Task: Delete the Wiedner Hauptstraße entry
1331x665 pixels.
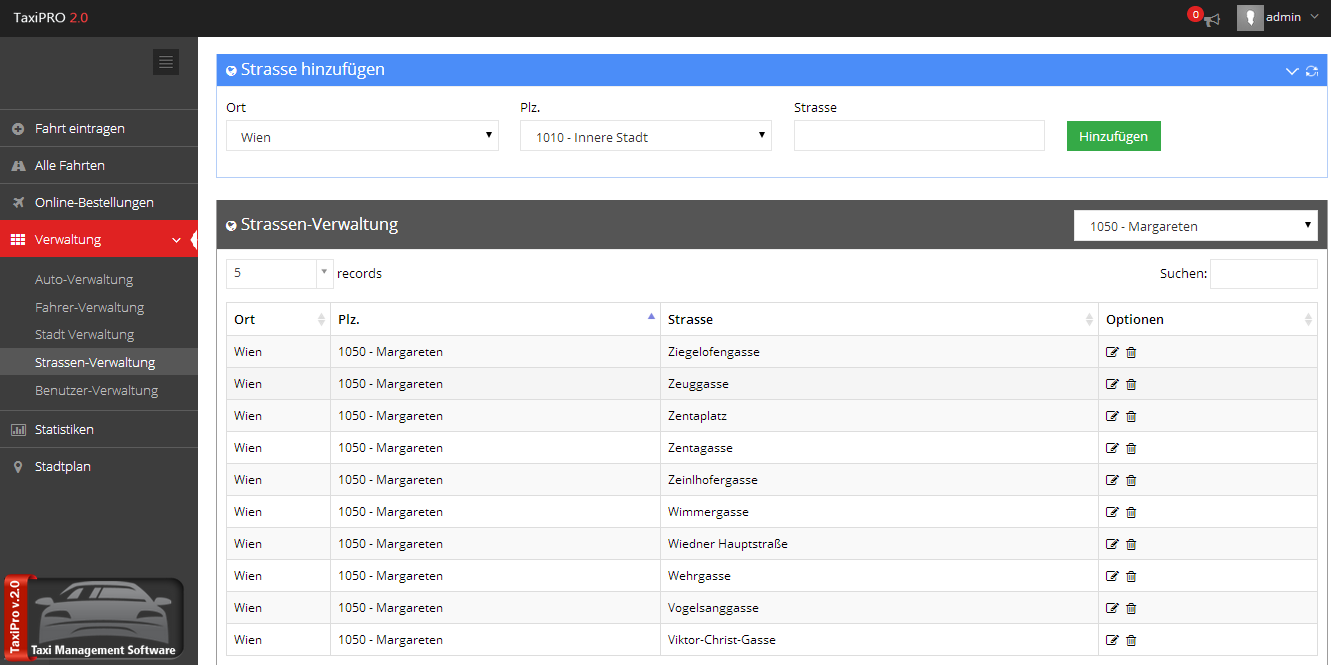Action: click(1131, 544)
